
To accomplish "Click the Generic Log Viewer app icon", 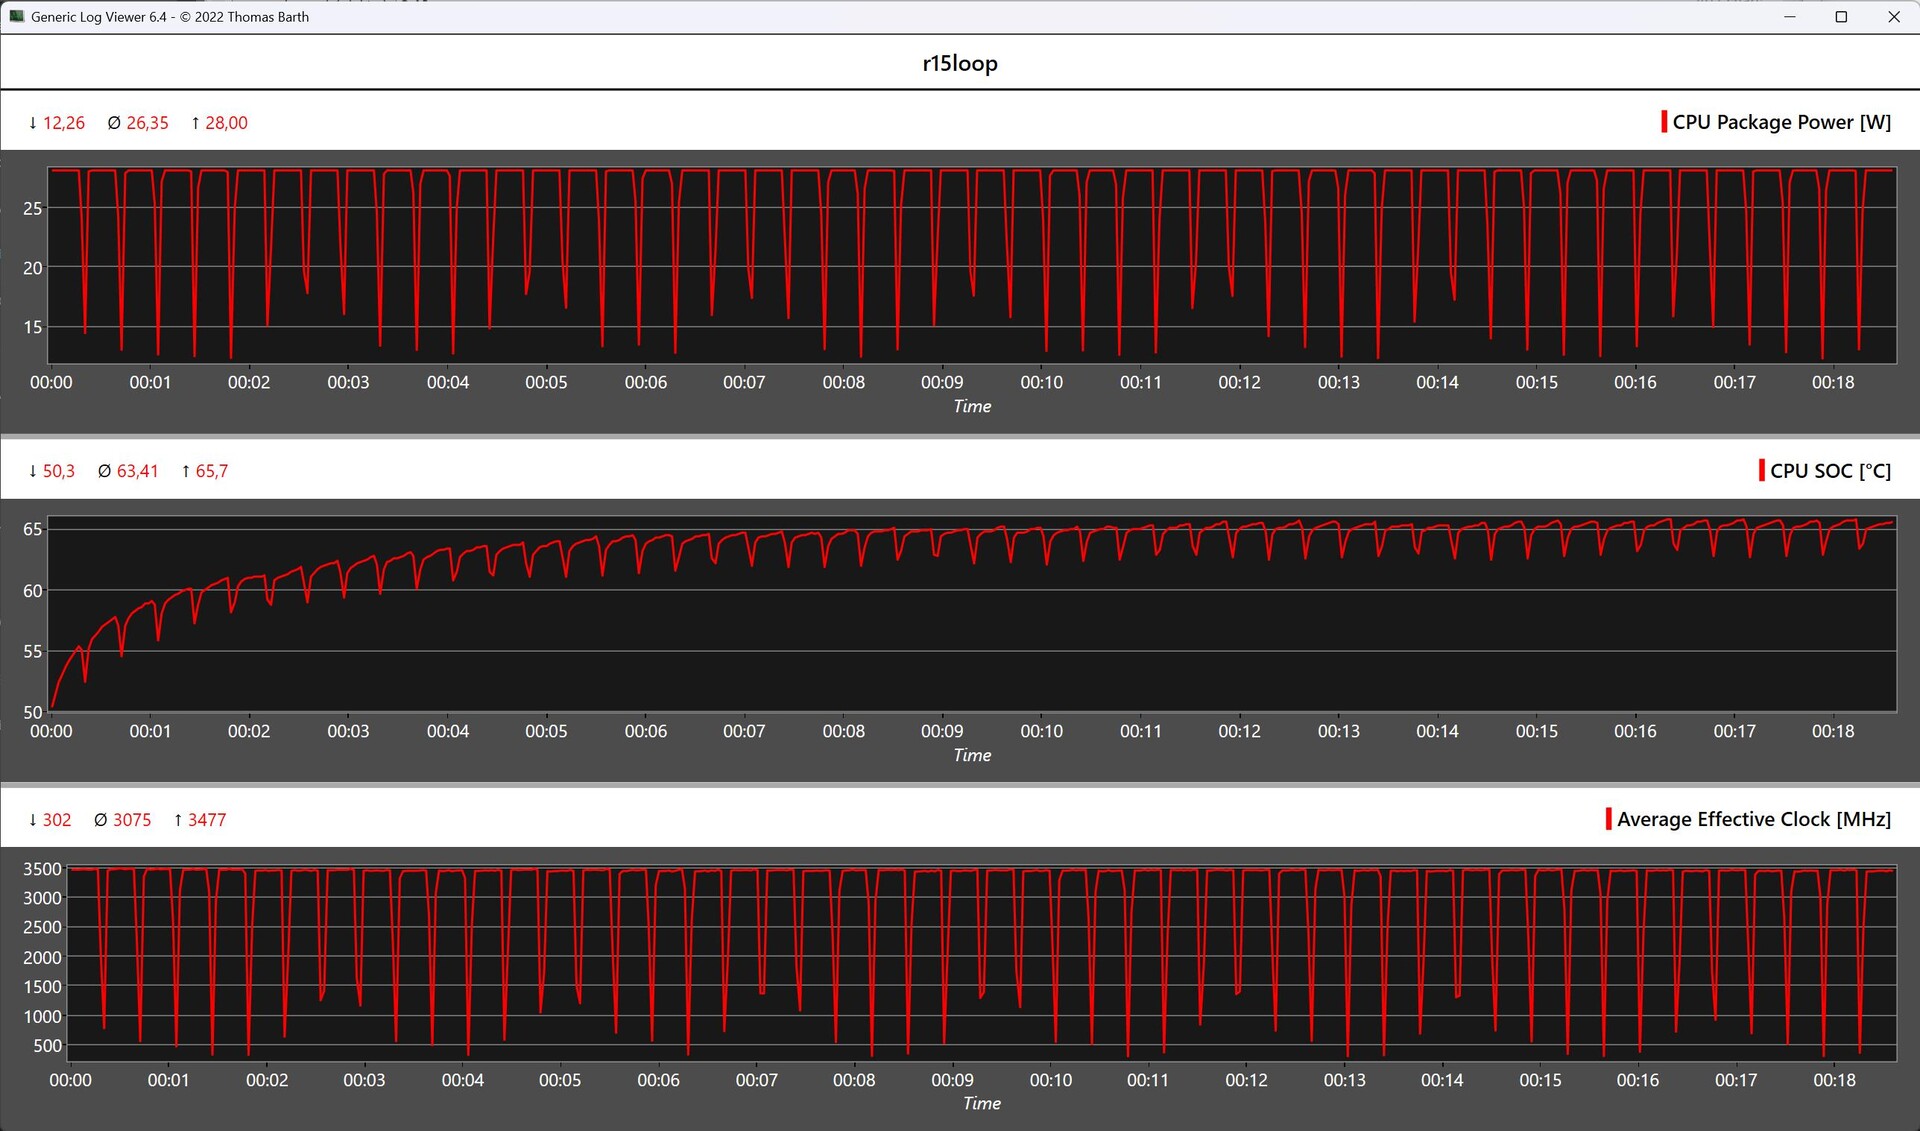I will tap(16, 16).
